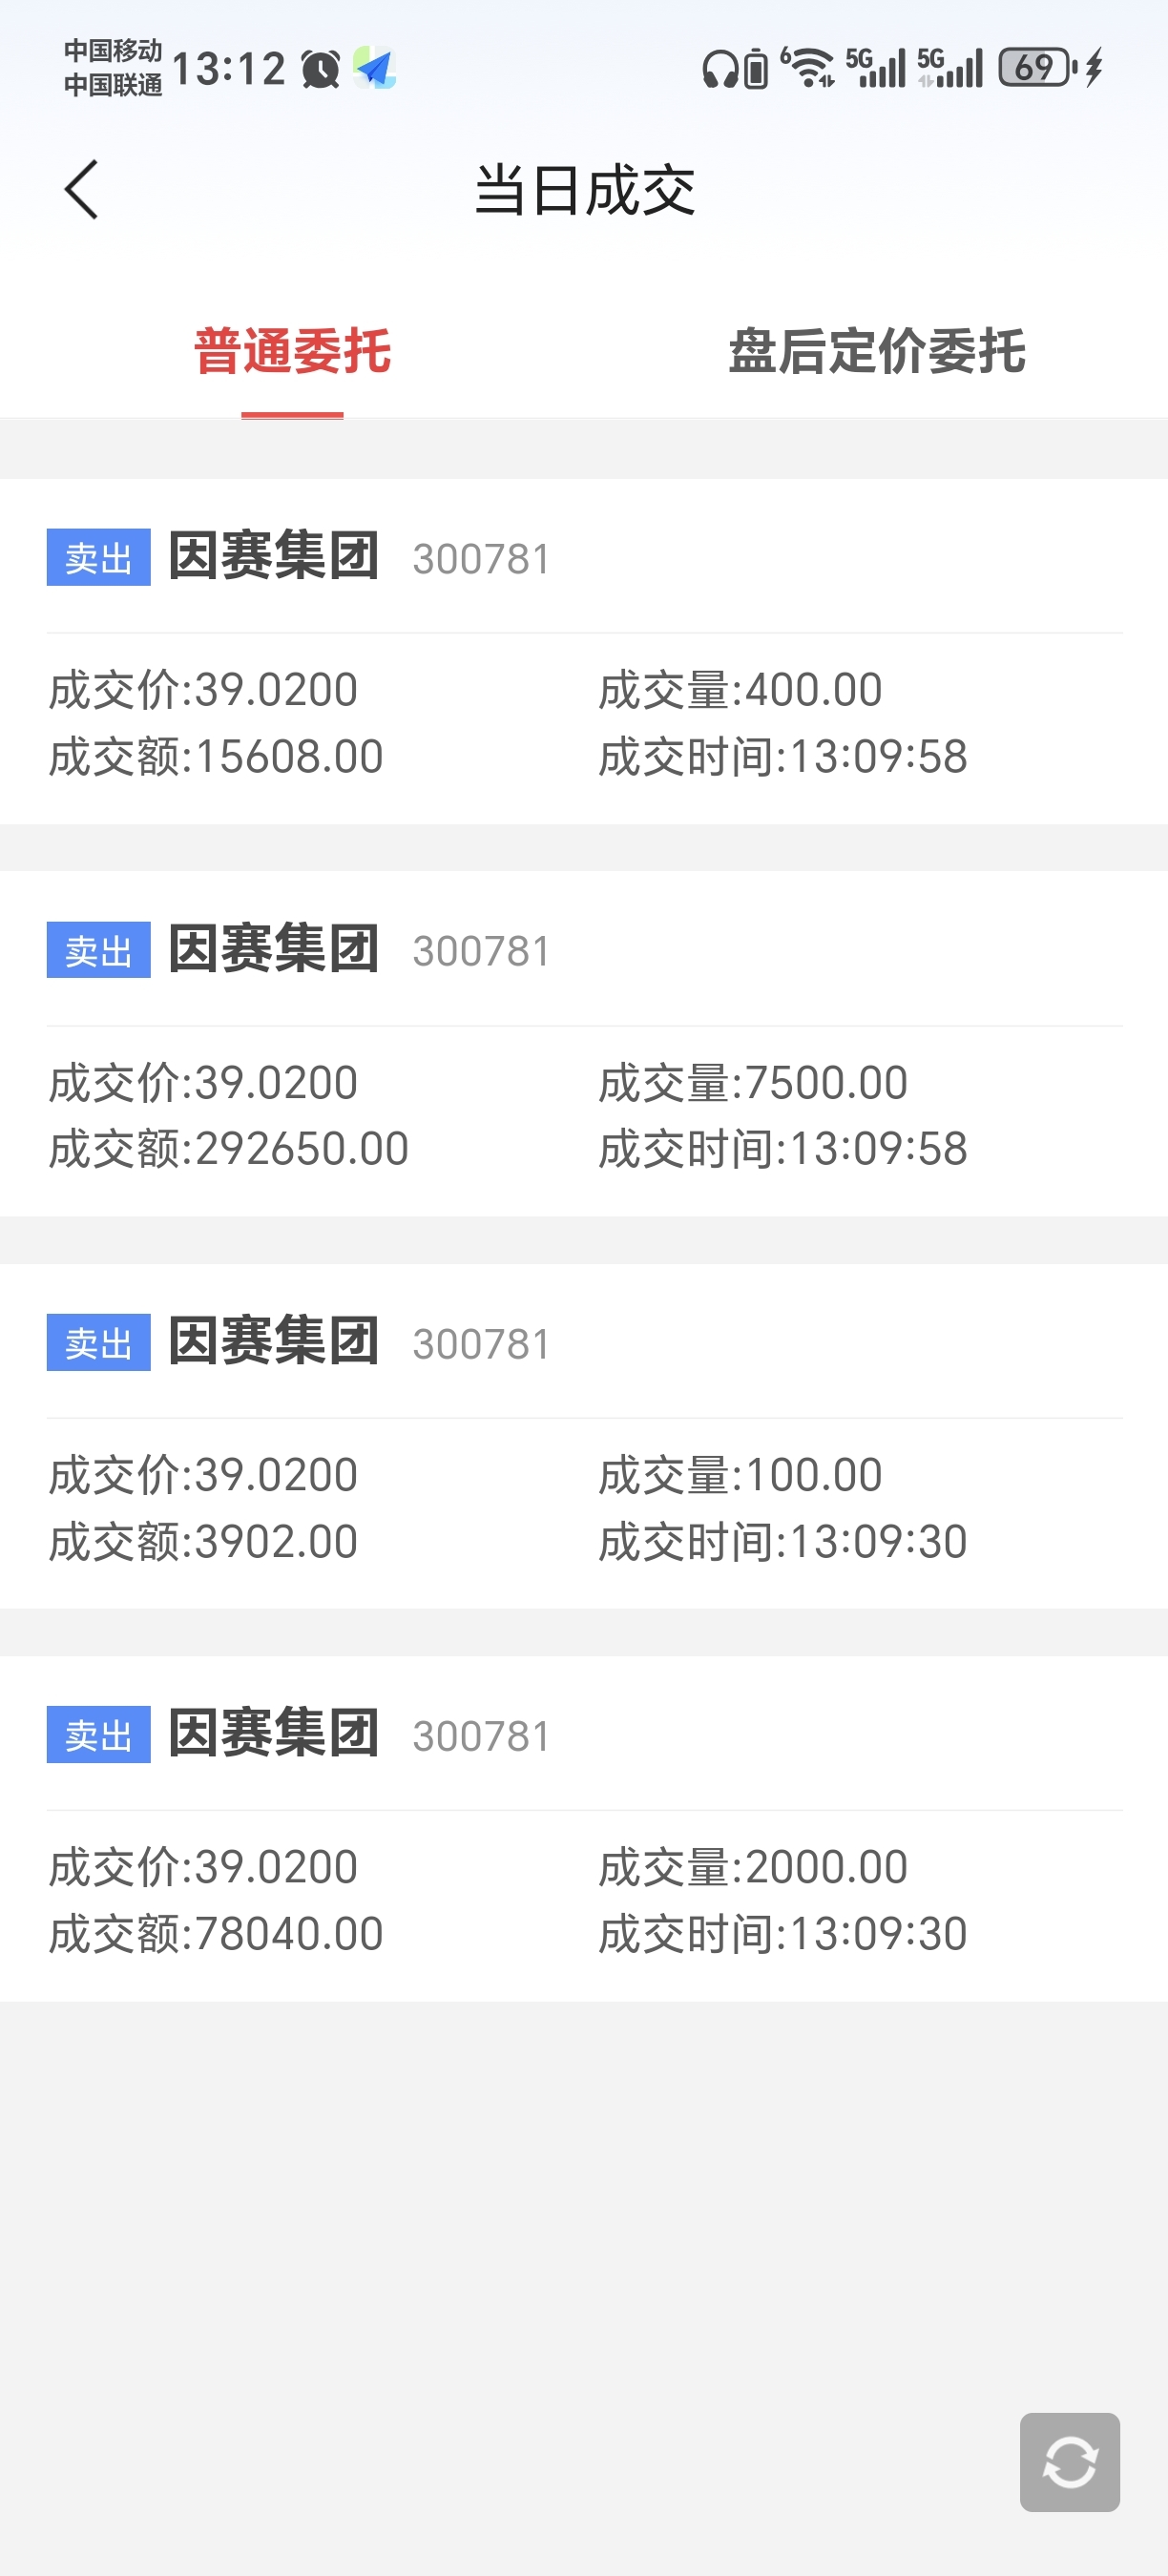Tap the refresh button
Screen dimensions: 1168x2576
click(x=1069, y=2461)
